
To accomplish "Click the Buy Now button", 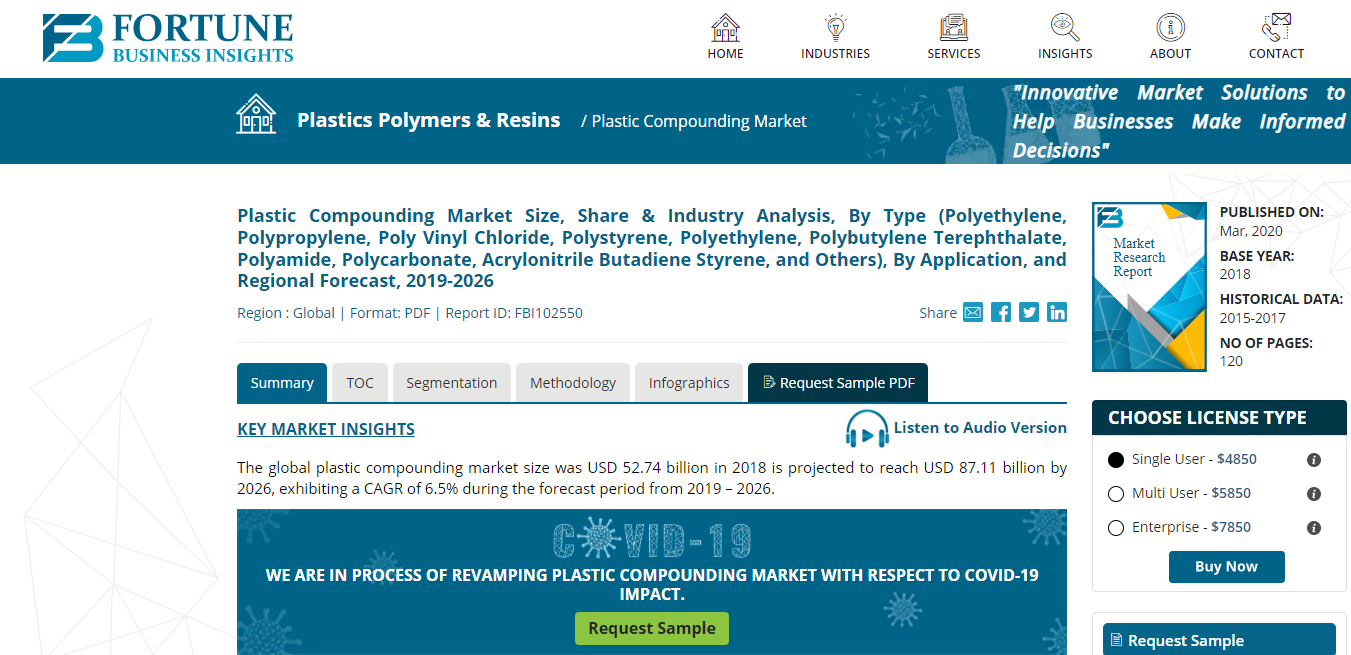I will [x=1227, y=566].
